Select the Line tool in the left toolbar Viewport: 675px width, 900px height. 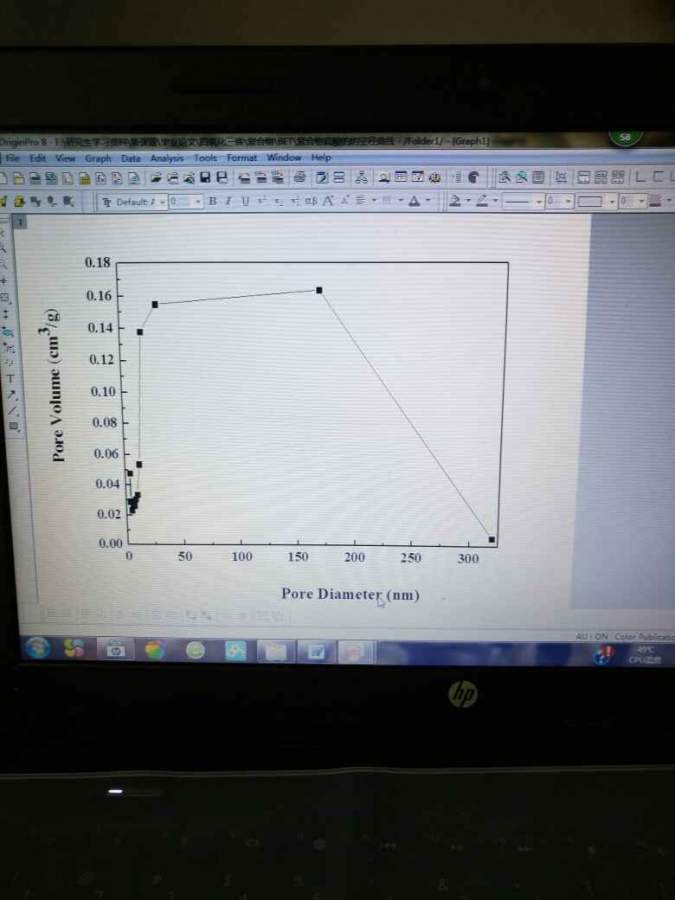pyautogui.click(x=13, y=410)
